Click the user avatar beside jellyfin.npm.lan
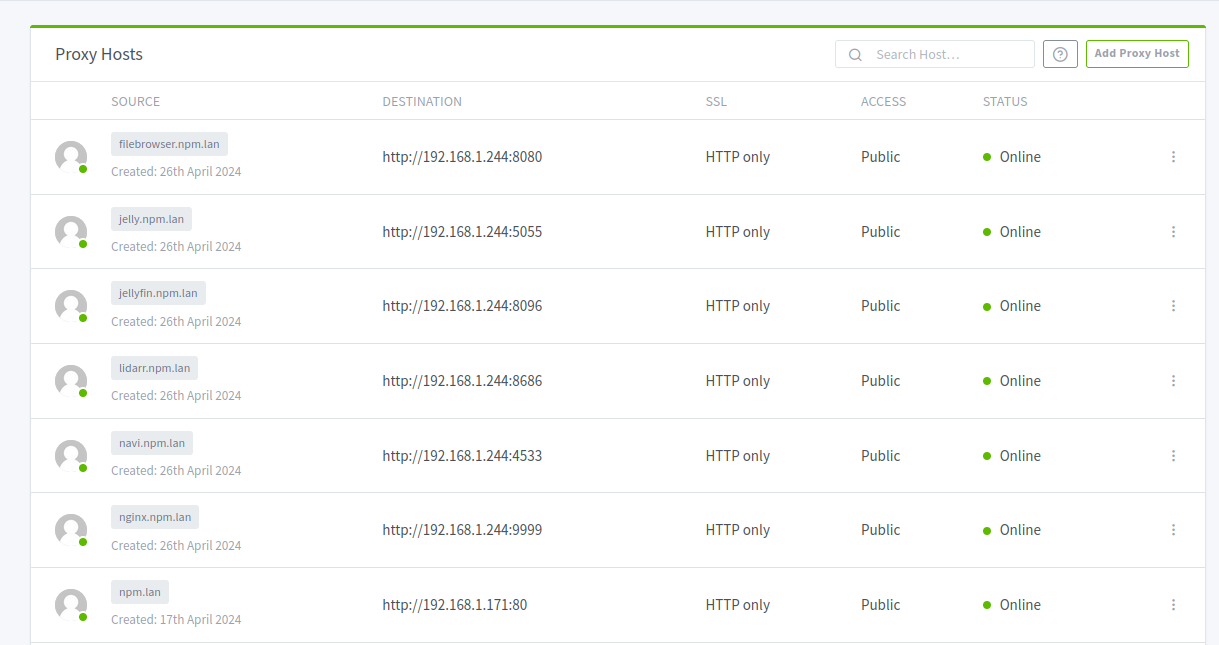The image size is (1219, 645). coord(71,306)
